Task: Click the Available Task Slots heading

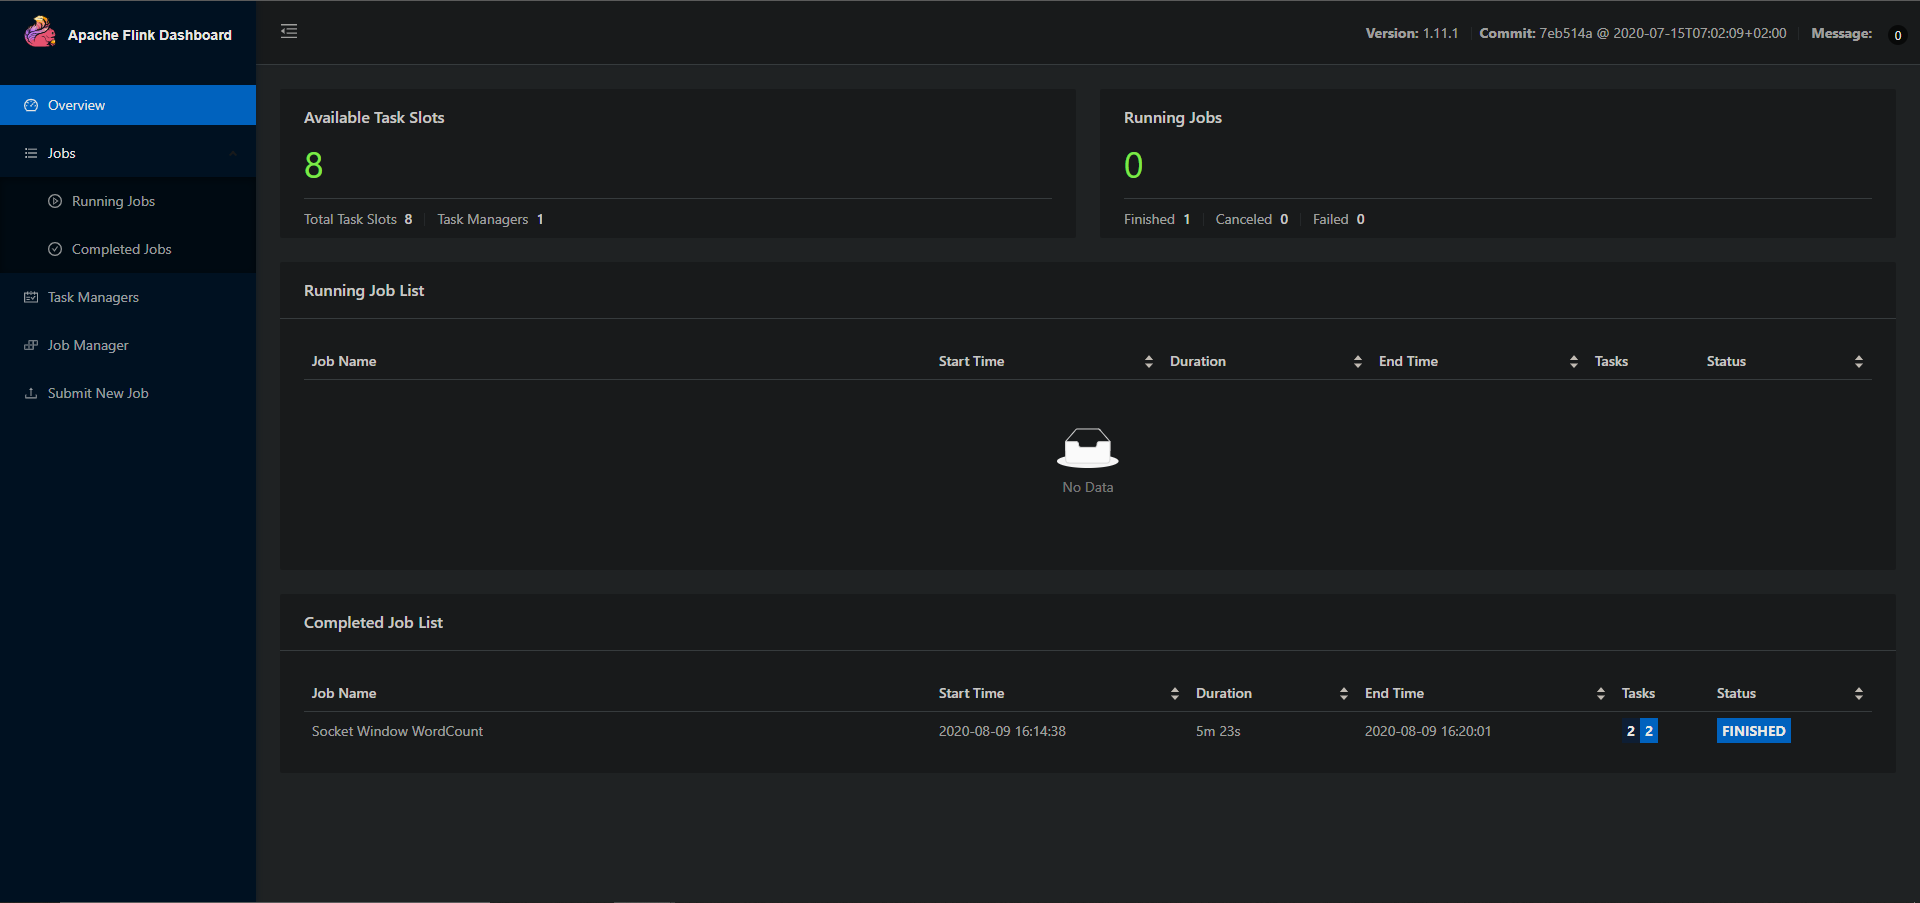Action: (374, 117)
